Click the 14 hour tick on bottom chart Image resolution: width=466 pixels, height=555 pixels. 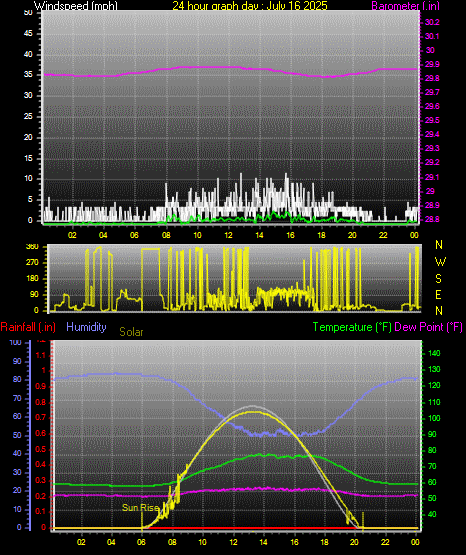[263, 542]
